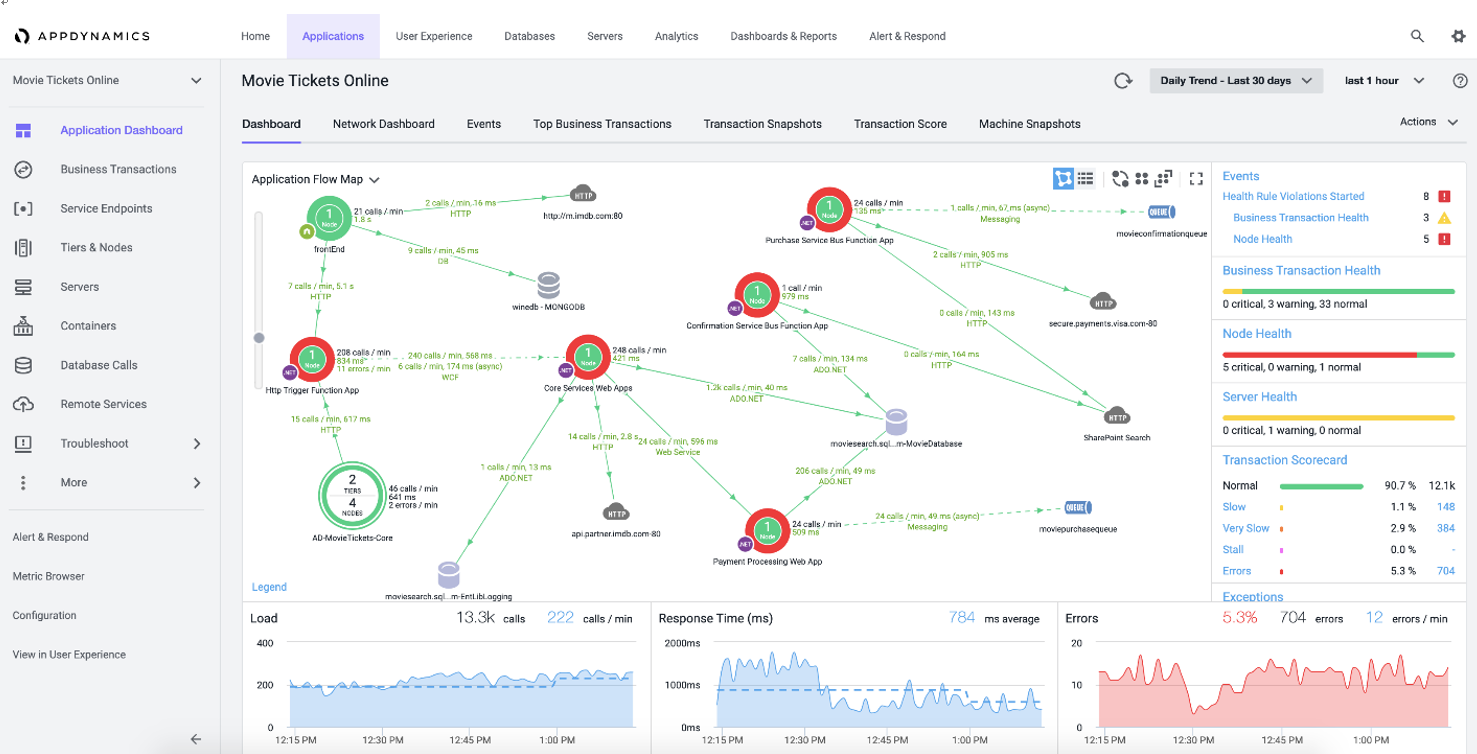This screenshot has width=1477, height=754.
Task: Apply circular layout to flow map
Action: pos(1120,179)
